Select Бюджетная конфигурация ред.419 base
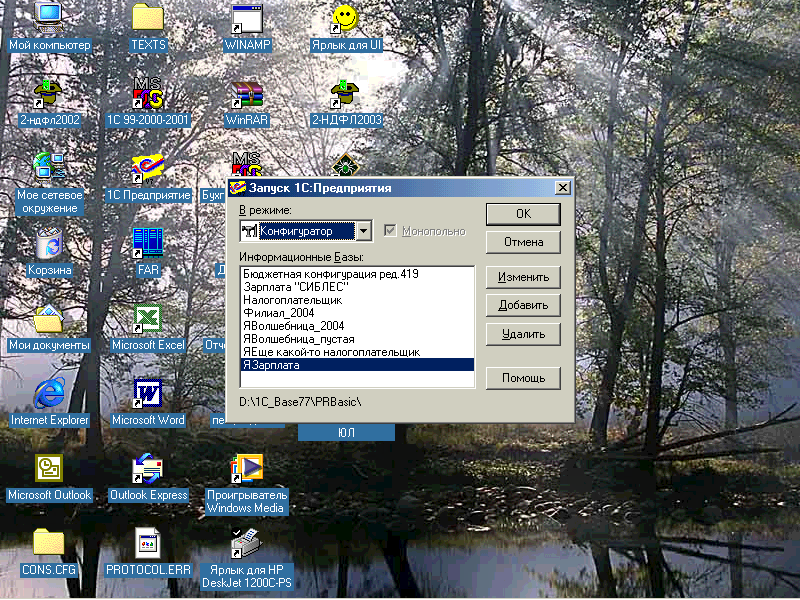The height and width of the screenshot is (600, 800). [357, 274]
